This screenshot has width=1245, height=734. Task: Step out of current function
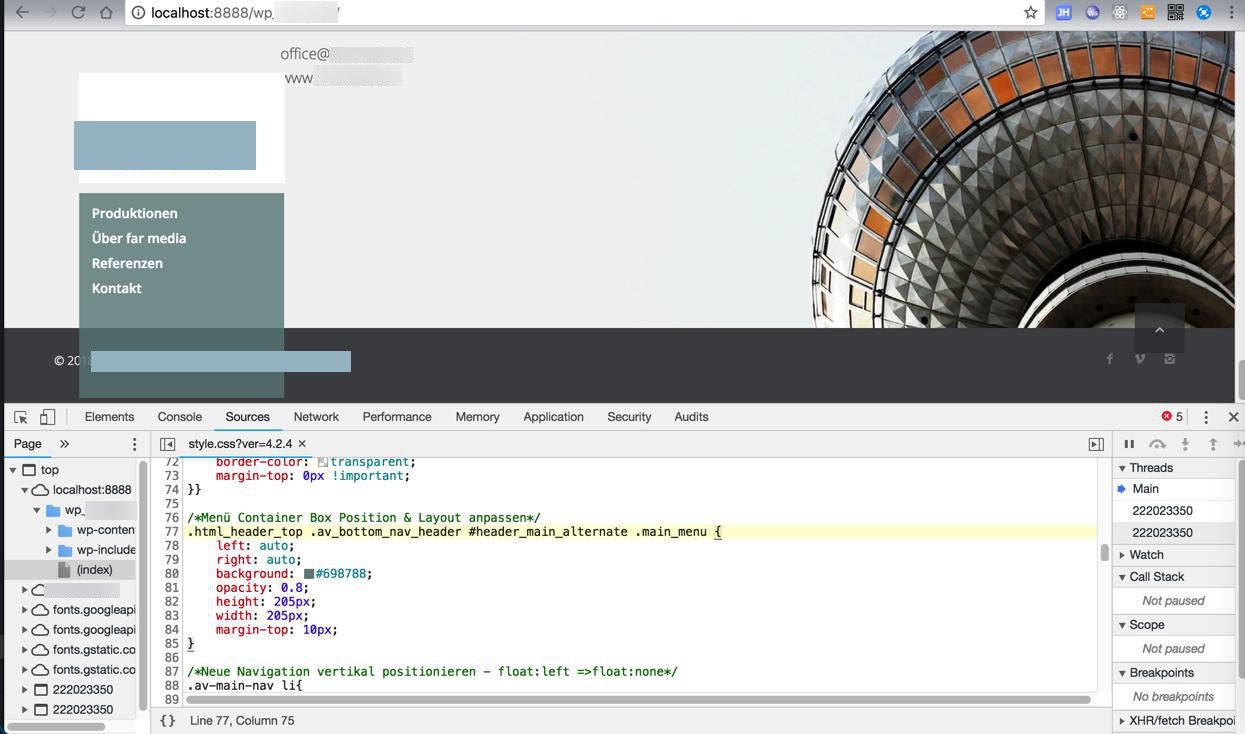[1213, 444]
